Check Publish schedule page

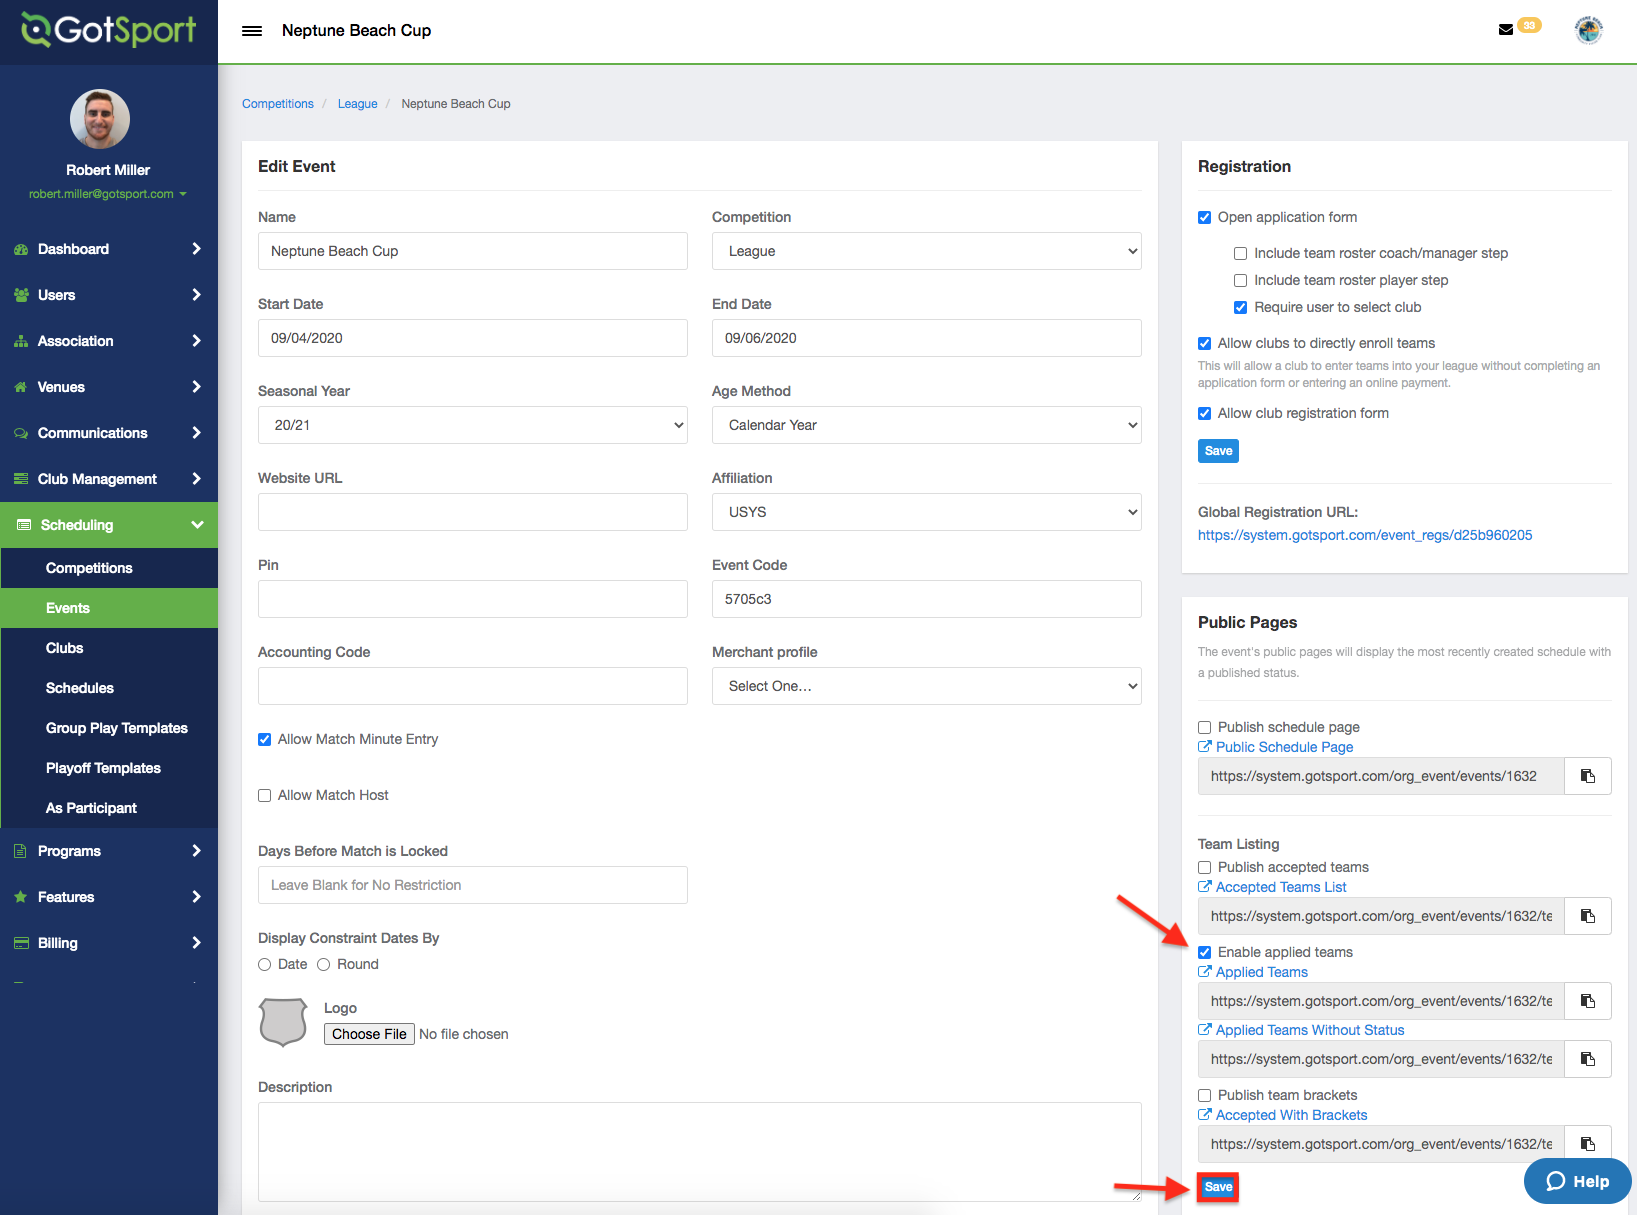1205,728
